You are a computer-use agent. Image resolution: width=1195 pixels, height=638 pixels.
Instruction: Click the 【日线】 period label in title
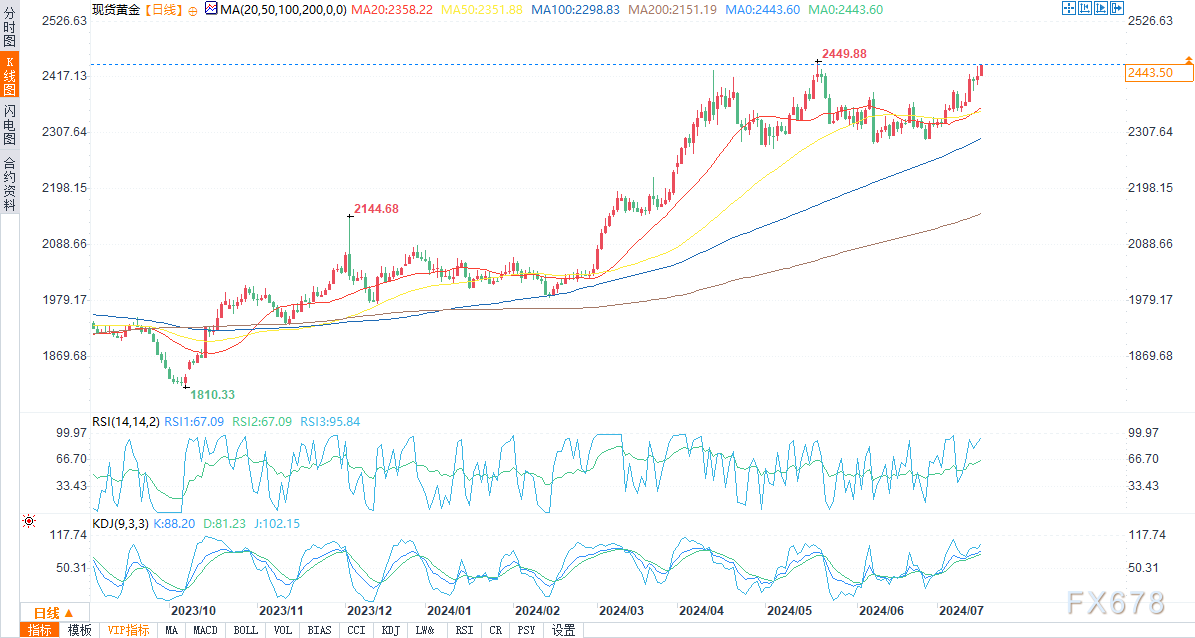click(164, 11)
